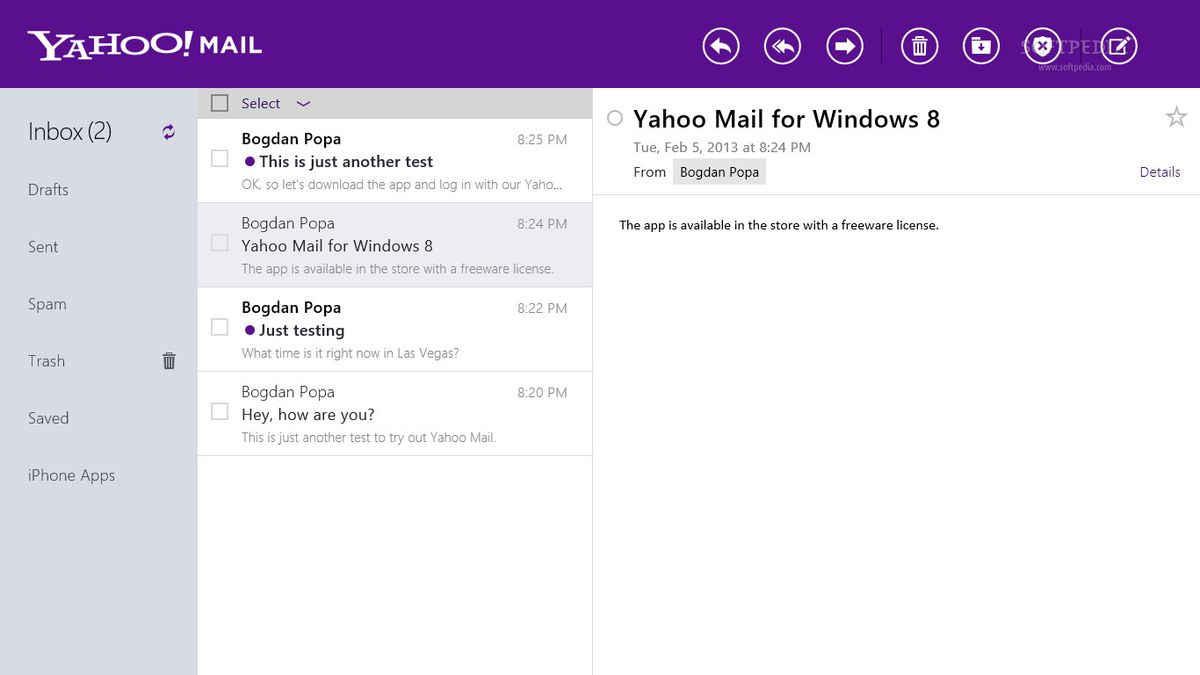Click sender chip Bogdan Popa in header
1200x675 pixels.
(719, 172)
